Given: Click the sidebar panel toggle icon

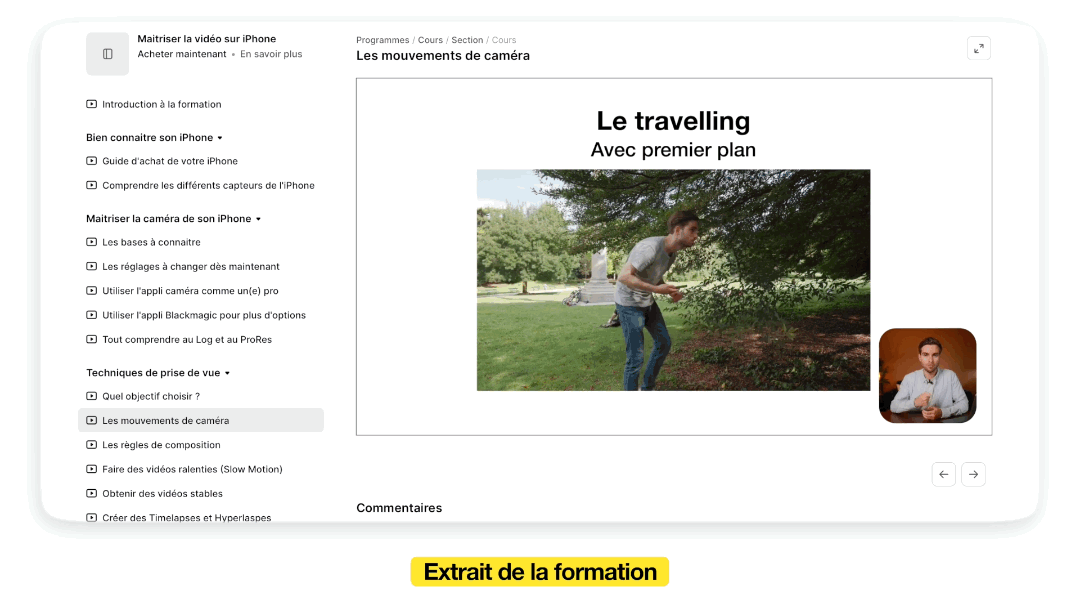Looking at the screenshot, I should point(107,54).
